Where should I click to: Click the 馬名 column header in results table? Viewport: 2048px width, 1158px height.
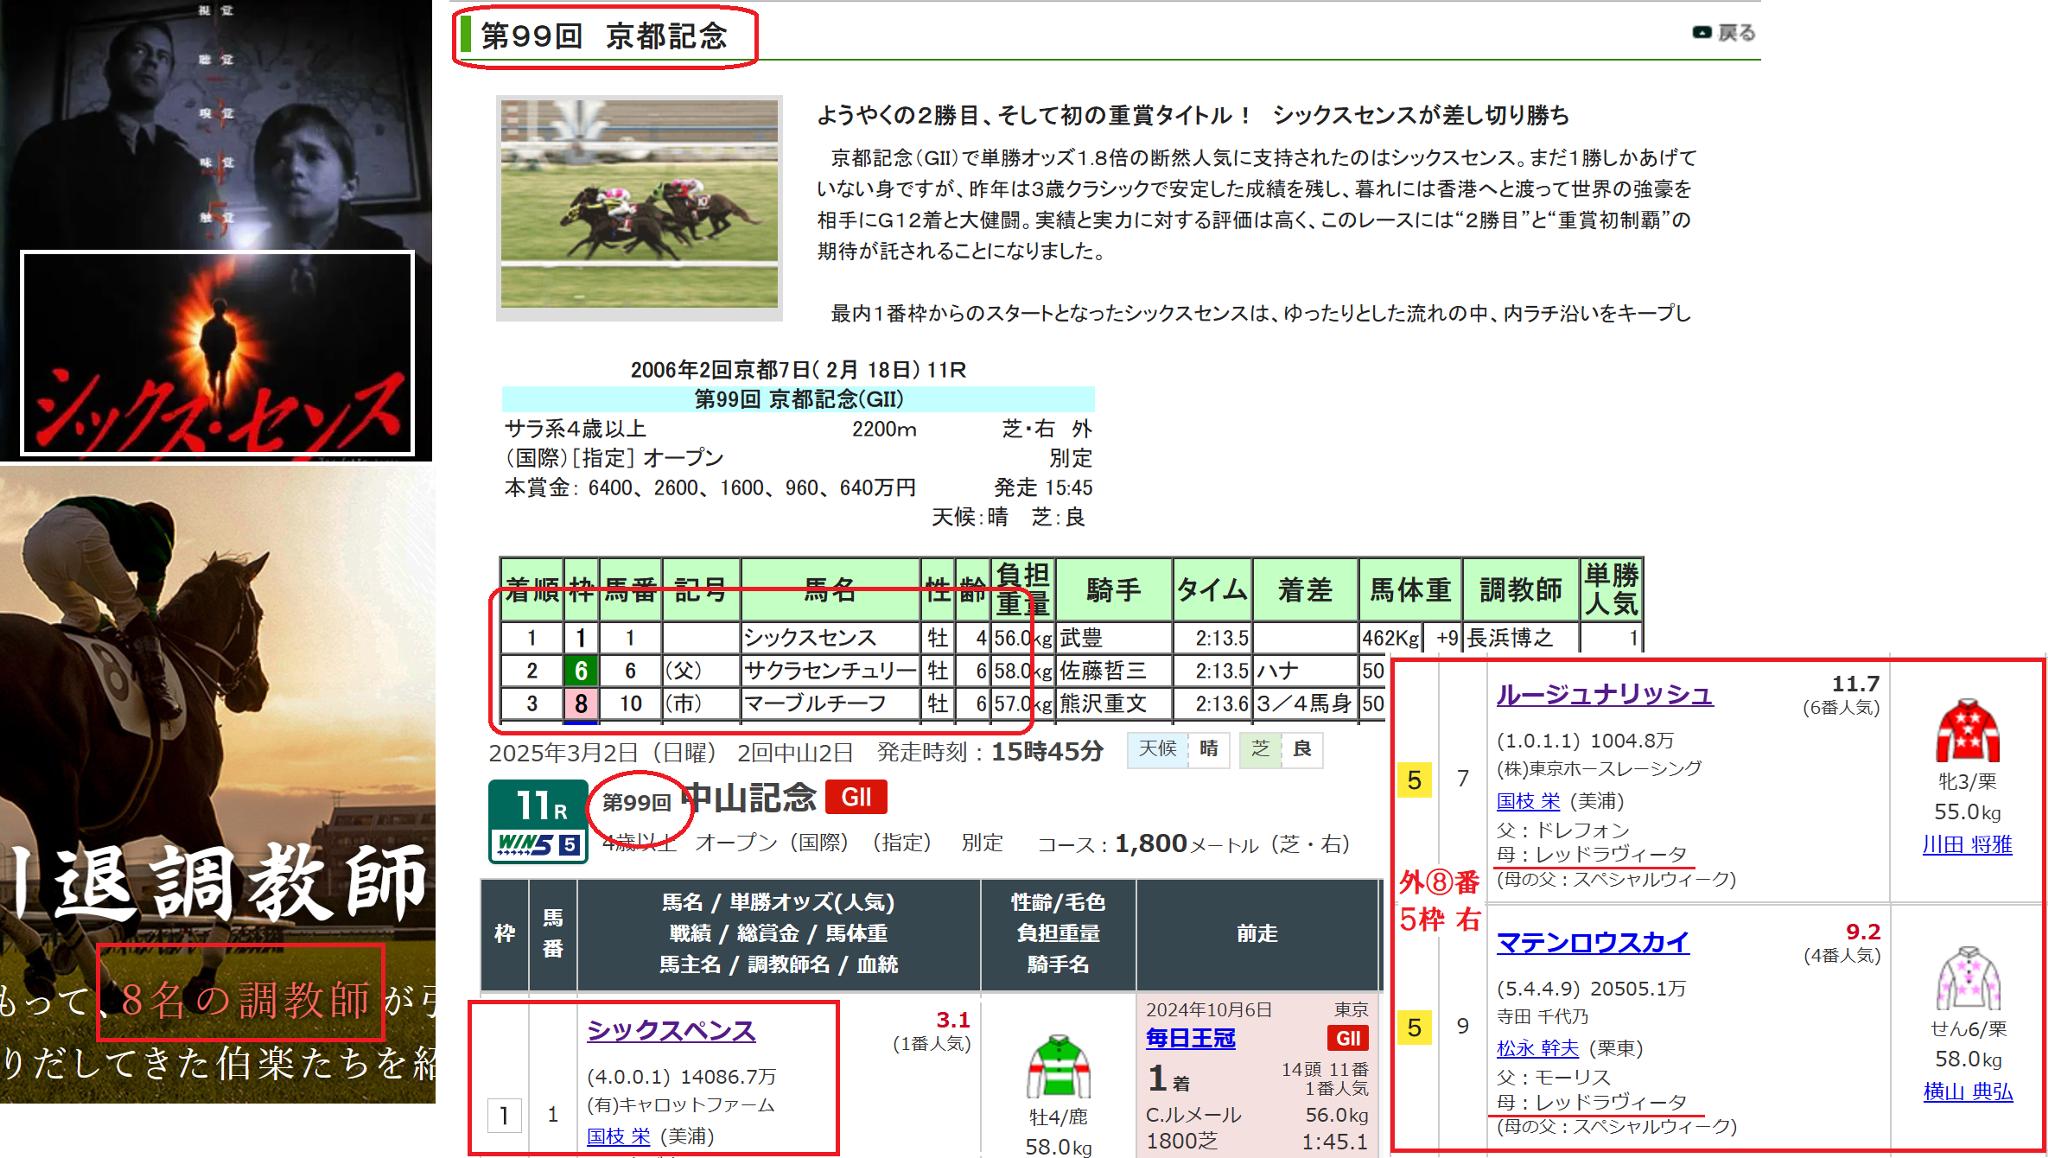click(x=829, y=591)
